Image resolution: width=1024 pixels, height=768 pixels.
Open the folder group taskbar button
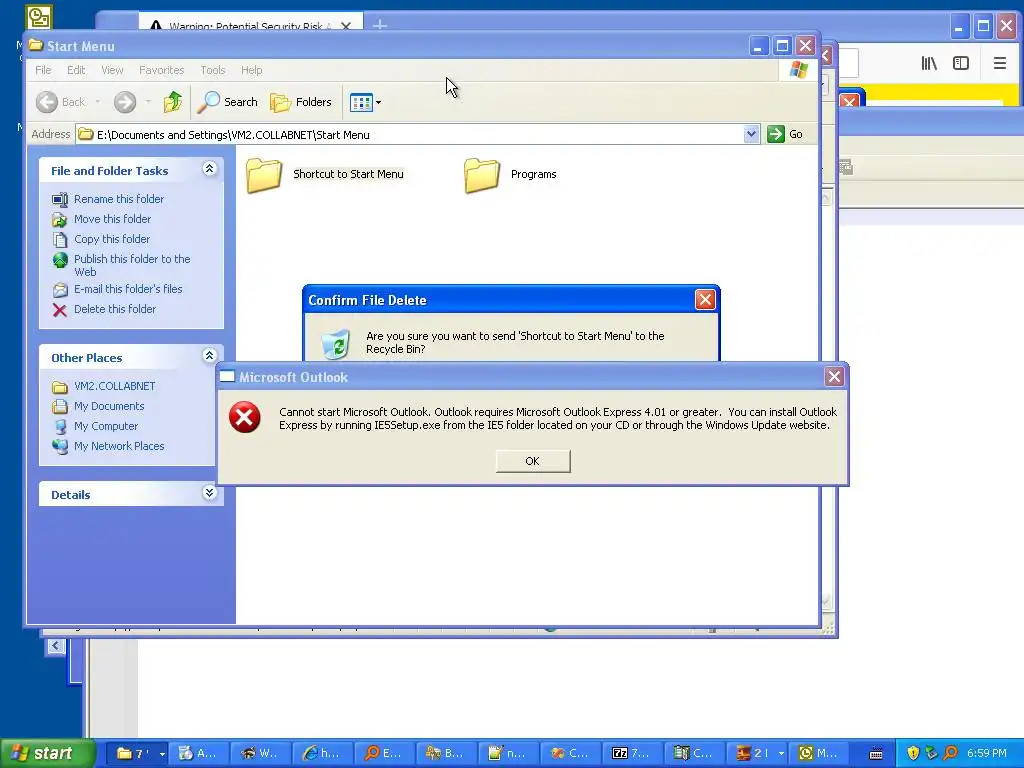click(x=133, y=753)
